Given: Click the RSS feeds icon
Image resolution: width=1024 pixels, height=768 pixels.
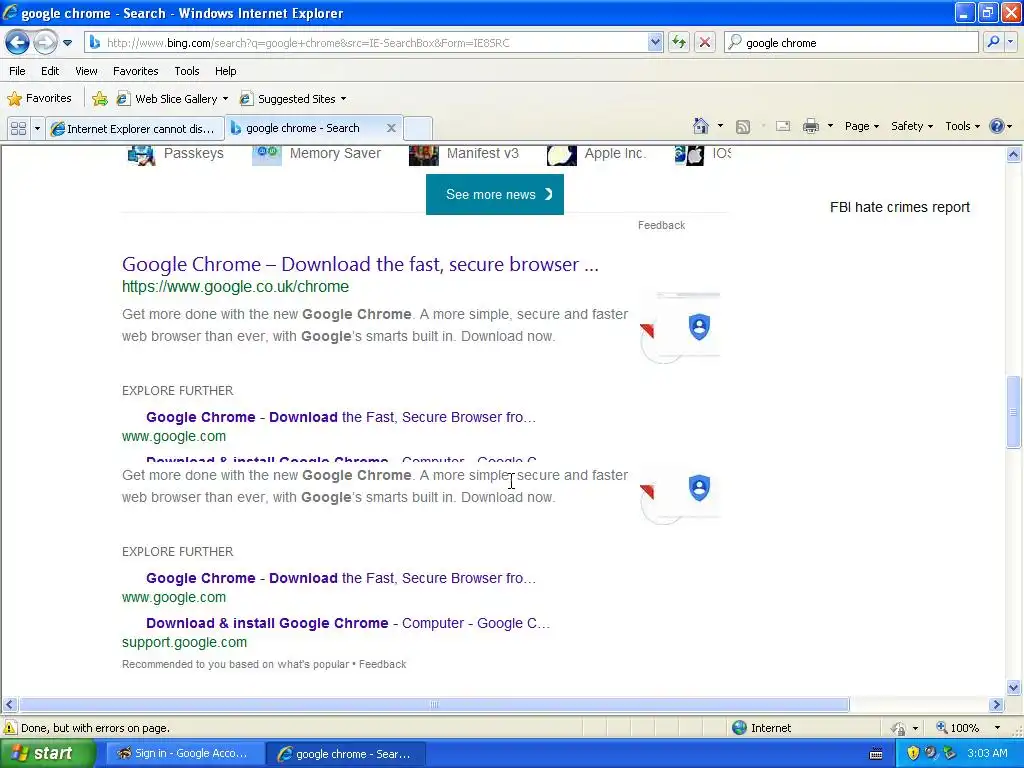Looking at the screenshot, I should (743, 127).
